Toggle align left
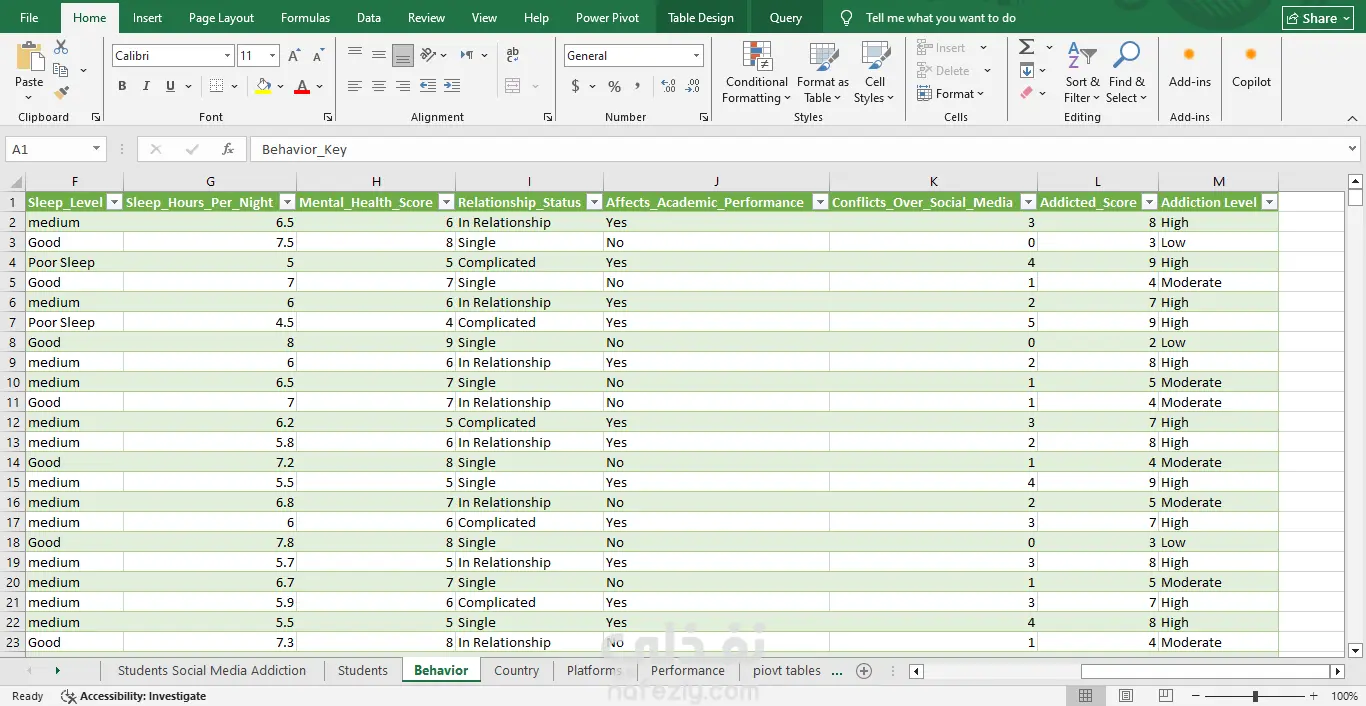Image resolution: width=1366 pixels, height=706 pixels. pyautogui.click(x=354, y=86)
